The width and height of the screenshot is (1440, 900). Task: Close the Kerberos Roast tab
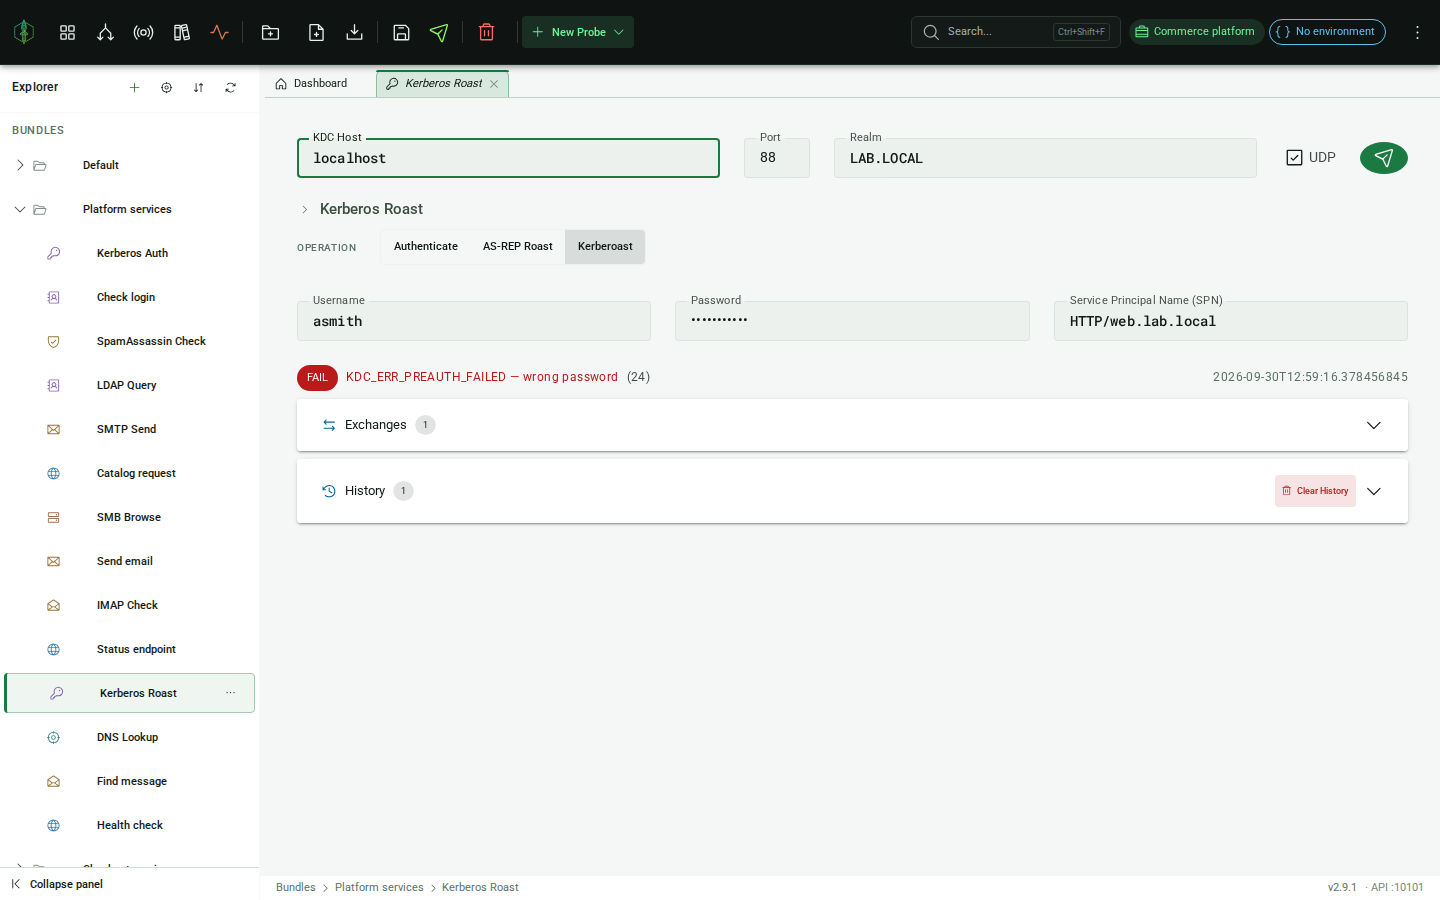pyautogui.click(x=494, y=84)
